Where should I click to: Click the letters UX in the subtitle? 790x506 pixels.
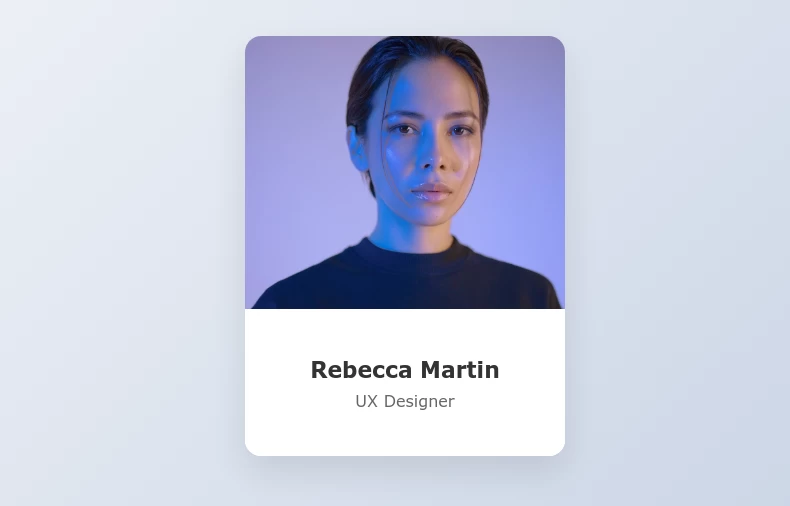point(366,401)
